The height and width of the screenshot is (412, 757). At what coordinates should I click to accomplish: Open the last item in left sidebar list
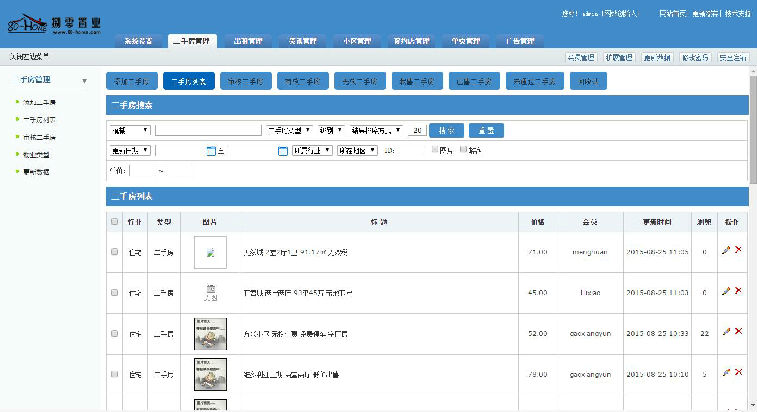36,171
